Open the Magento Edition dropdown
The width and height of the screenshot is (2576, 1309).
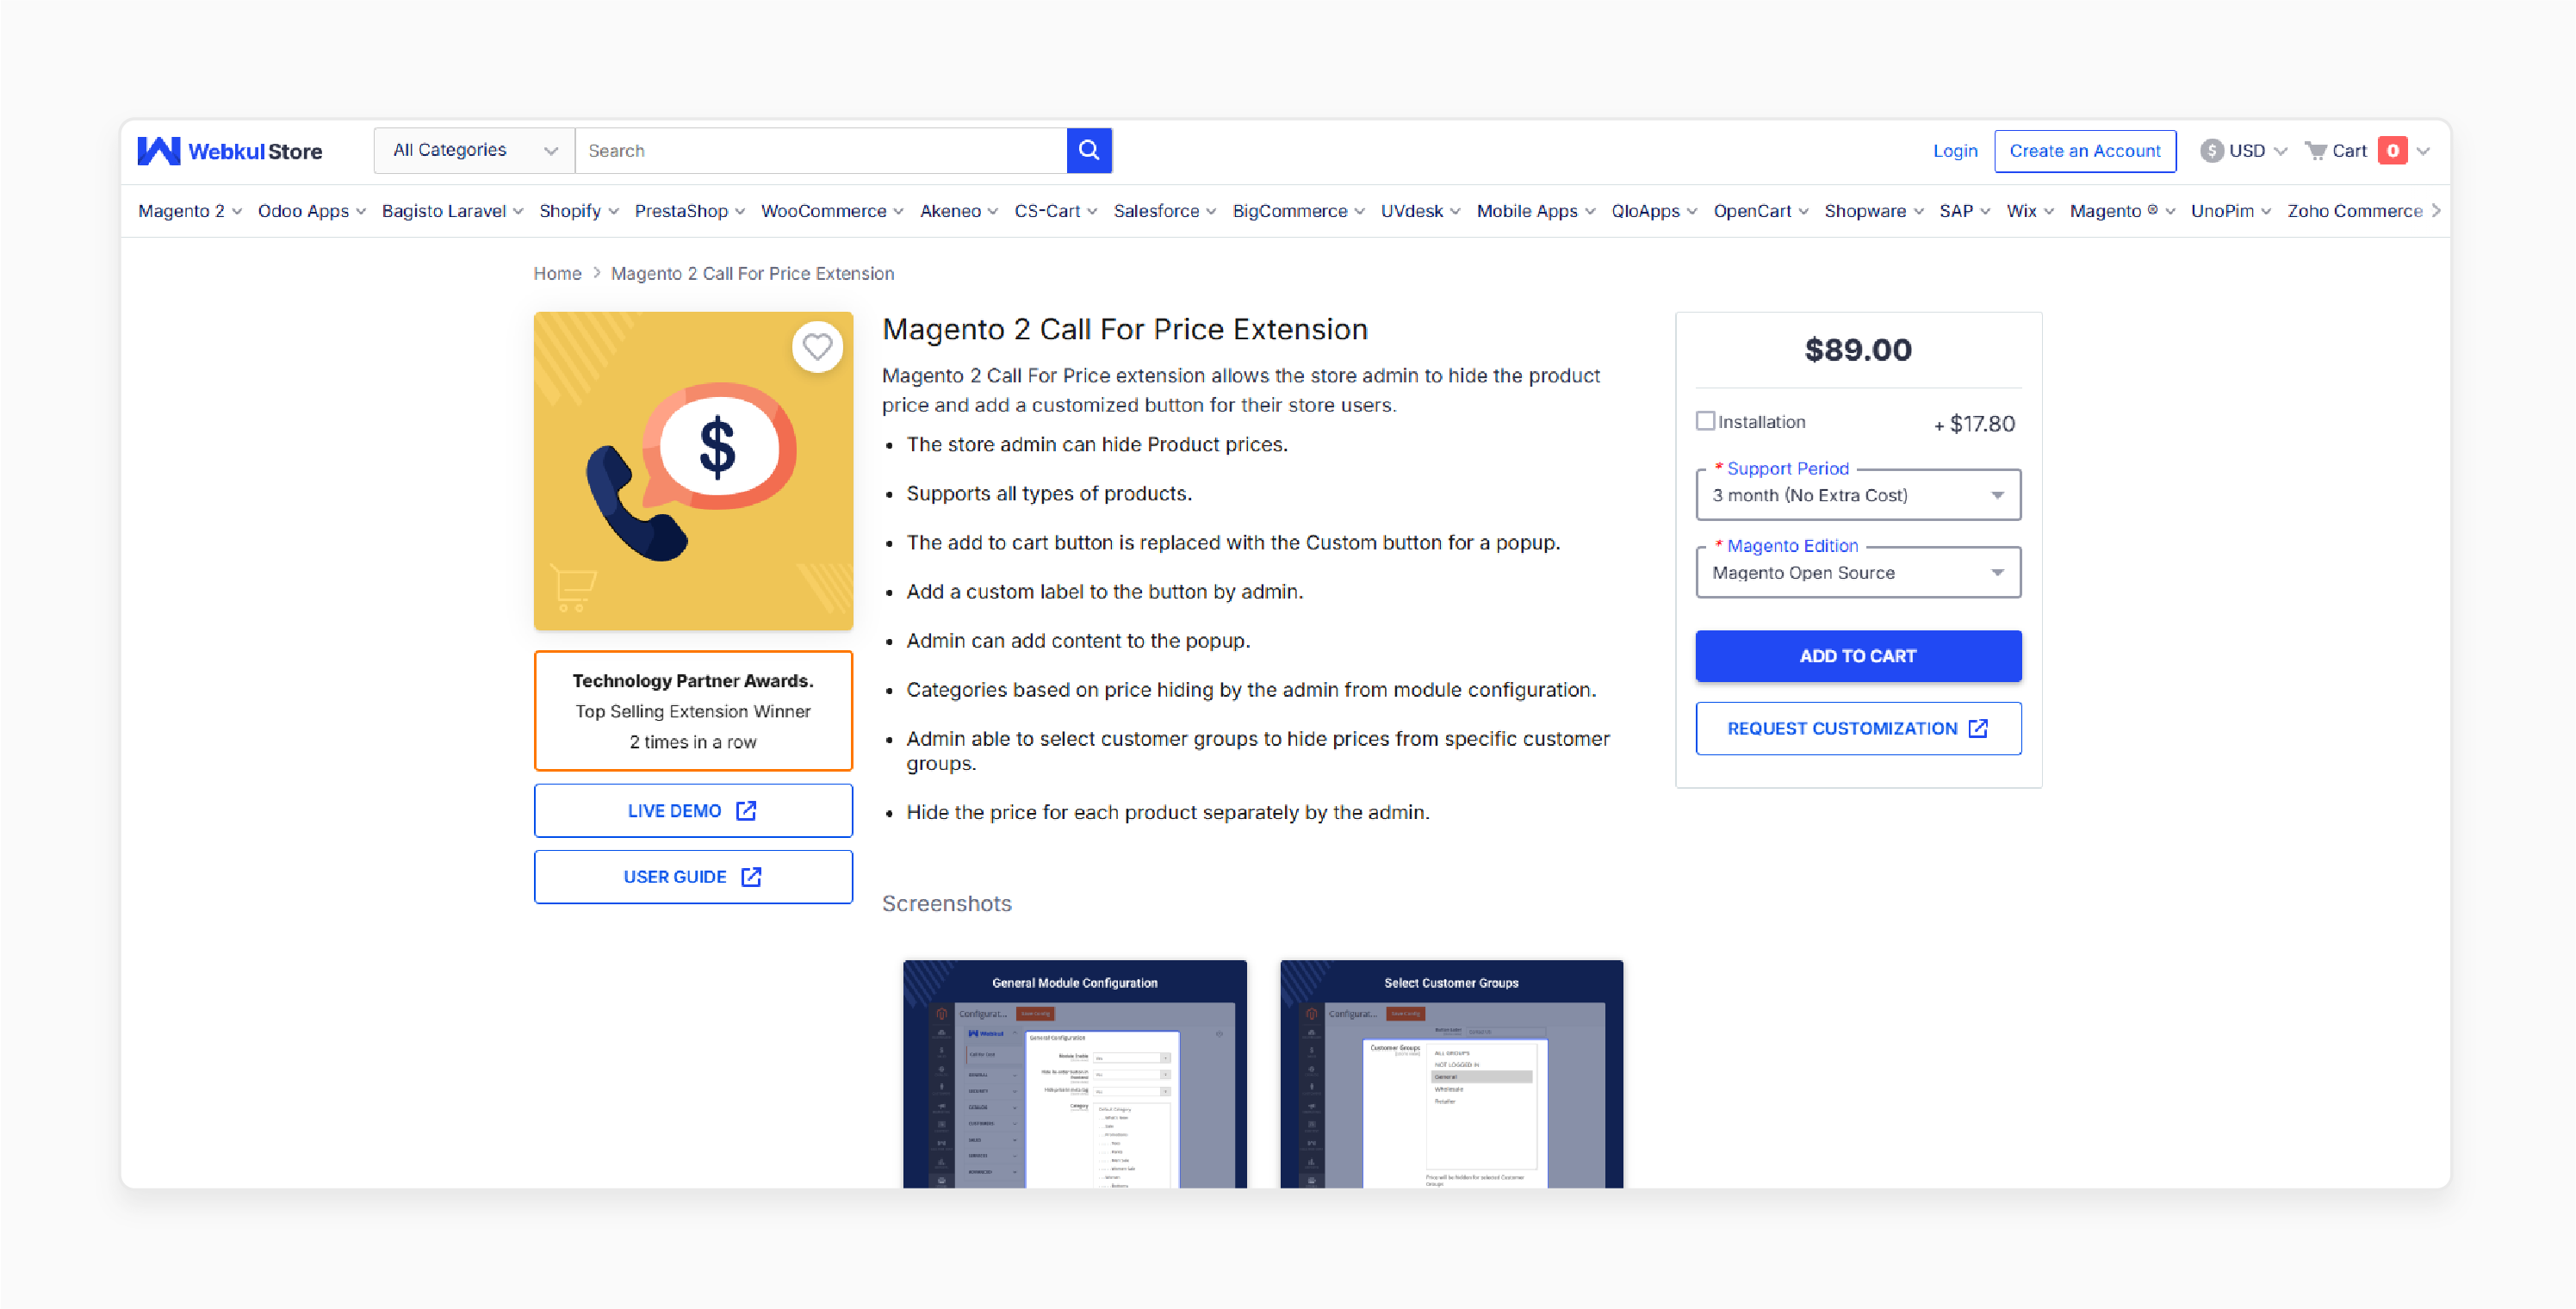click(x=1858, y=572)
